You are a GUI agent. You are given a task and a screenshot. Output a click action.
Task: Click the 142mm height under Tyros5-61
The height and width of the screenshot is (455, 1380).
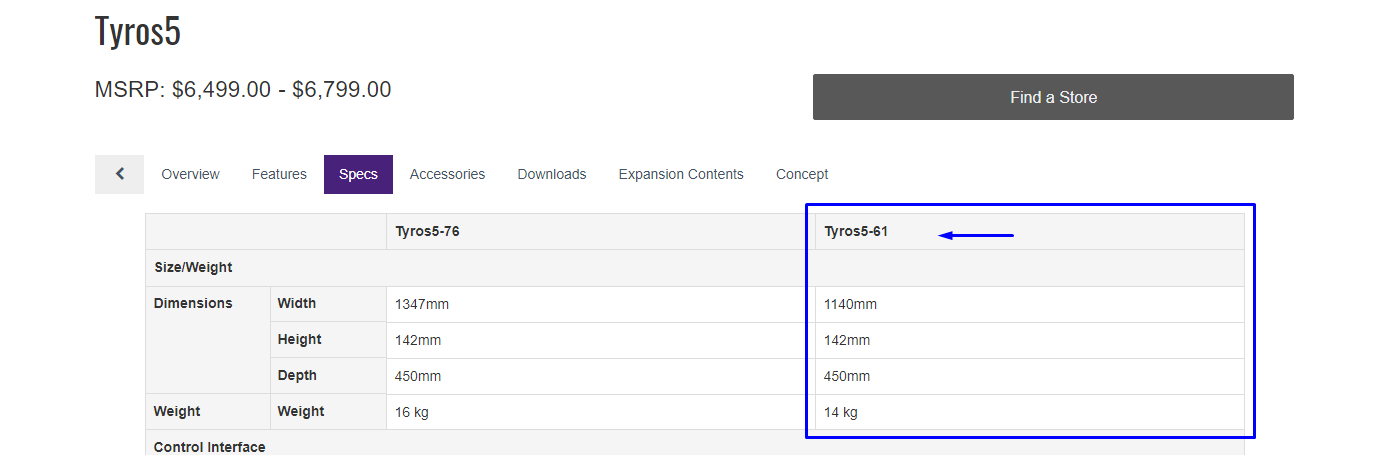tap(847, 340)
